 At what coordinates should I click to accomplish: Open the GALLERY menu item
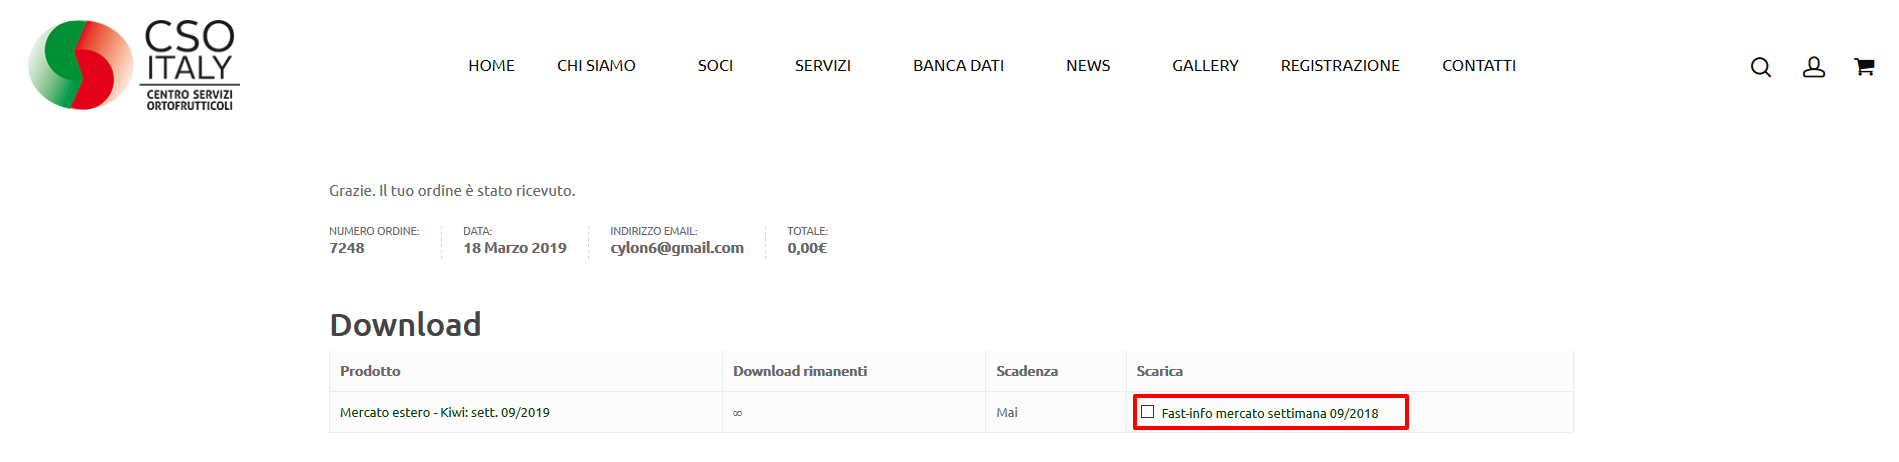point(1205,65)
